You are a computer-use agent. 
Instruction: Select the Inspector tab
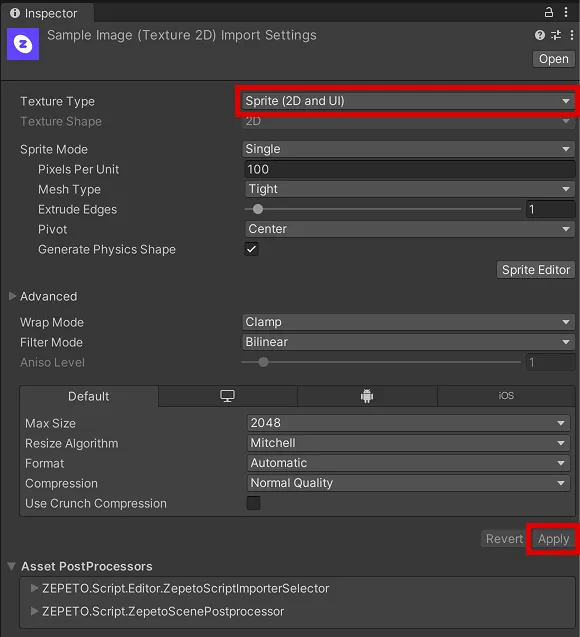(x=48, y=13)
